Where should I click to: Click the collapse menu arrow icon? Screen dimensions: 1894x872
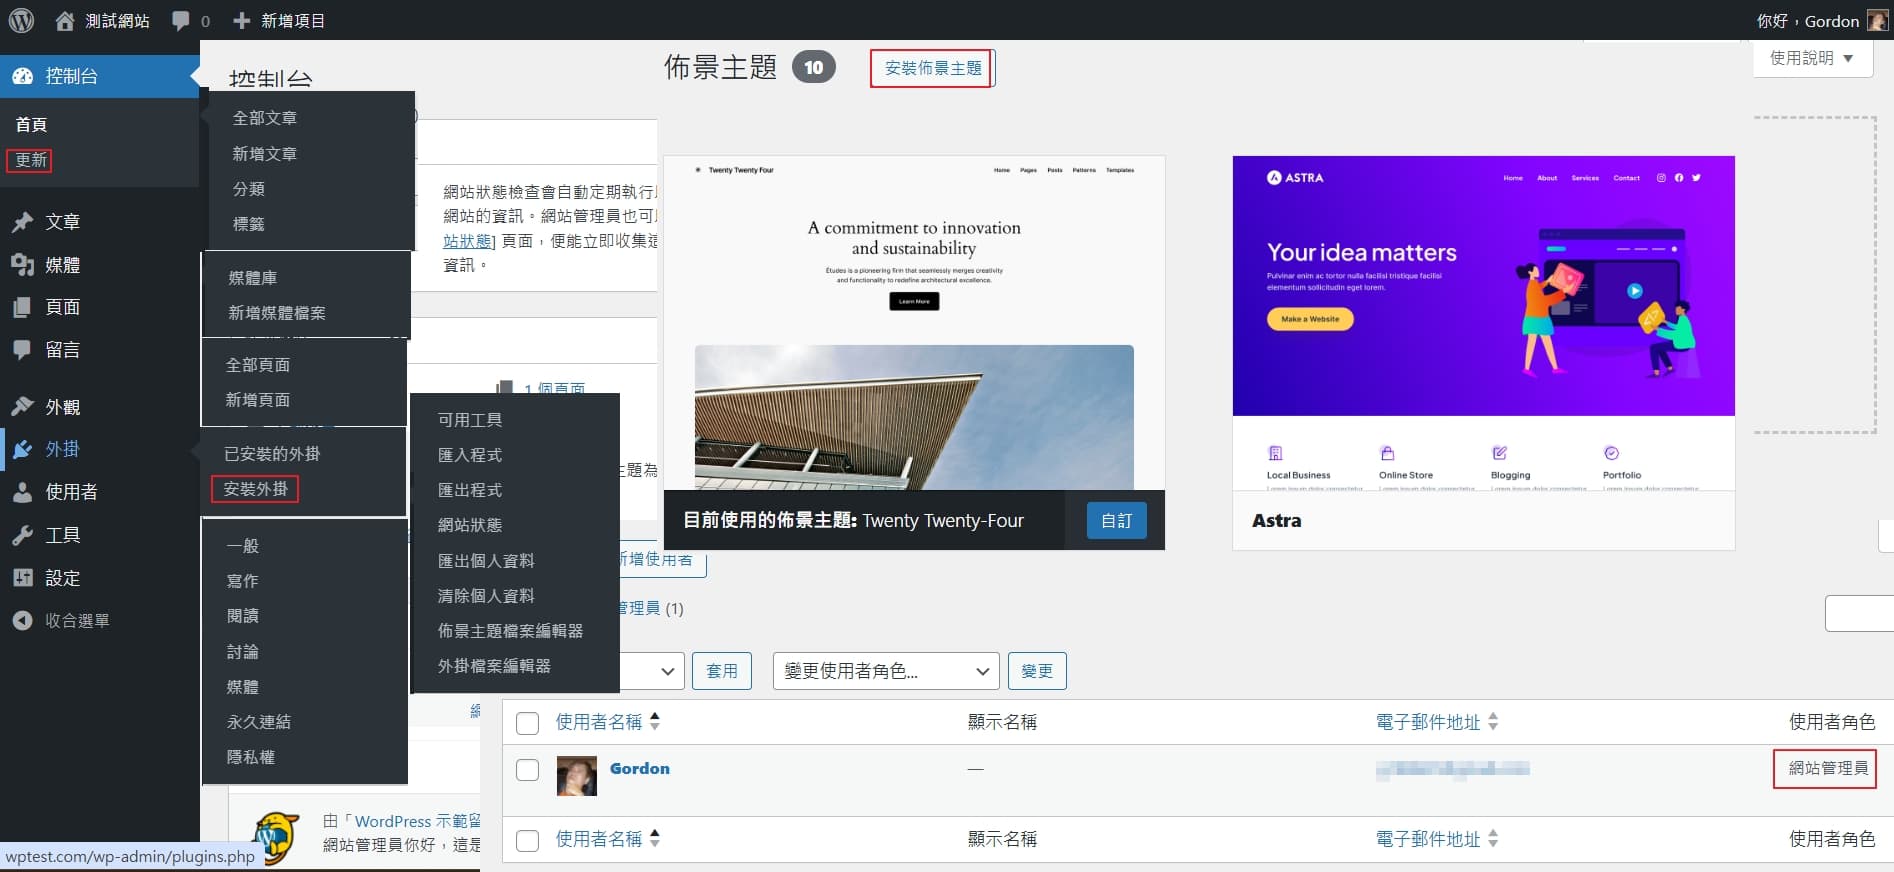[22, 620]
